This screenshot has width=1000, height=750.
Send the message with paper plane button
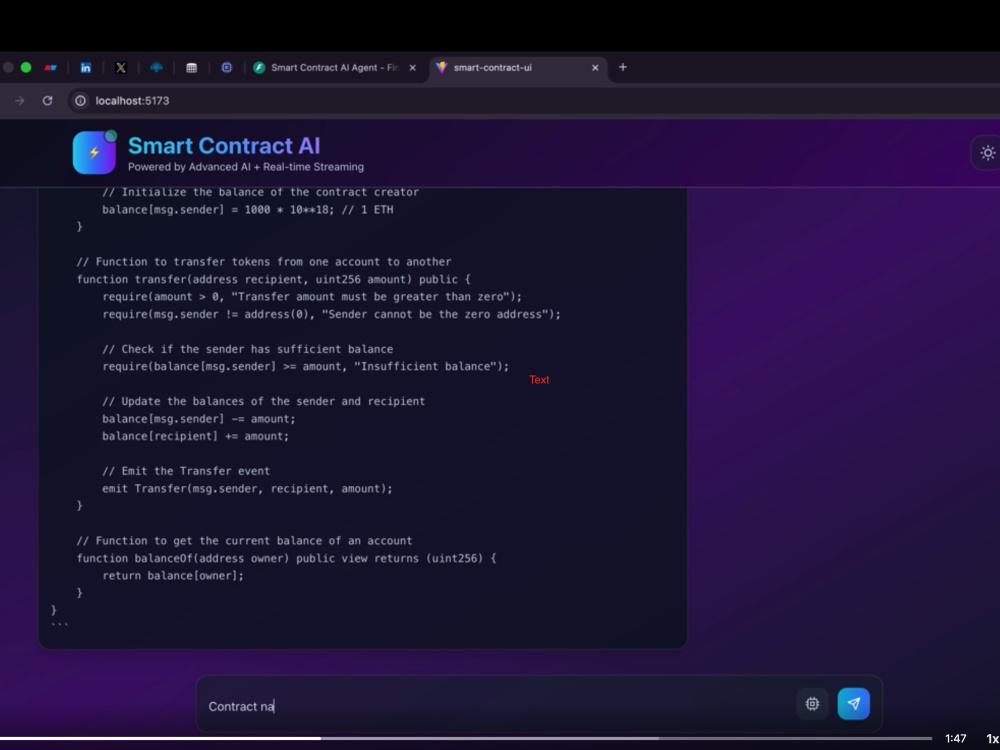tap(853, 704)
